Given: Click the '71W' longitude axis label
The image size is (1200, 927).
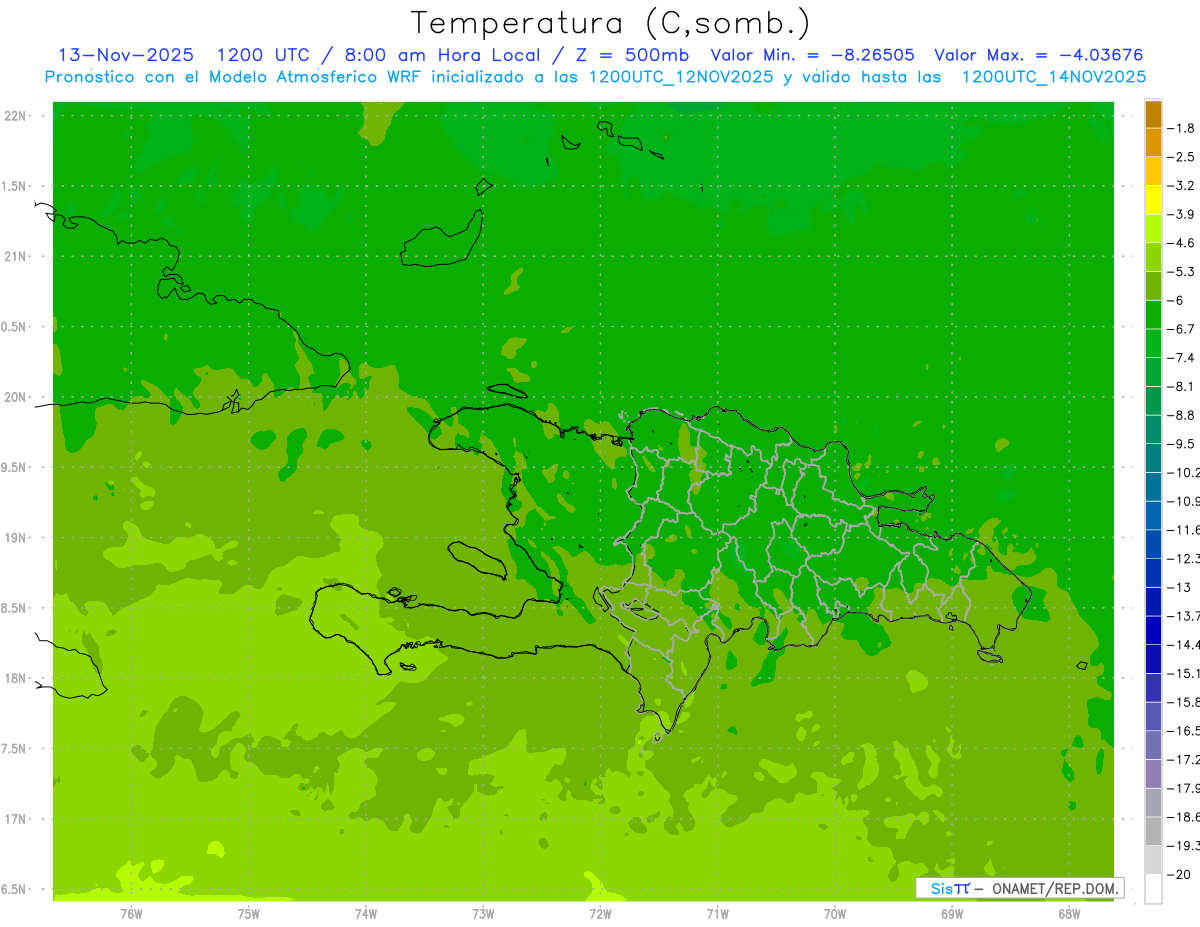Looking at the screenshot, I should 717,914.
